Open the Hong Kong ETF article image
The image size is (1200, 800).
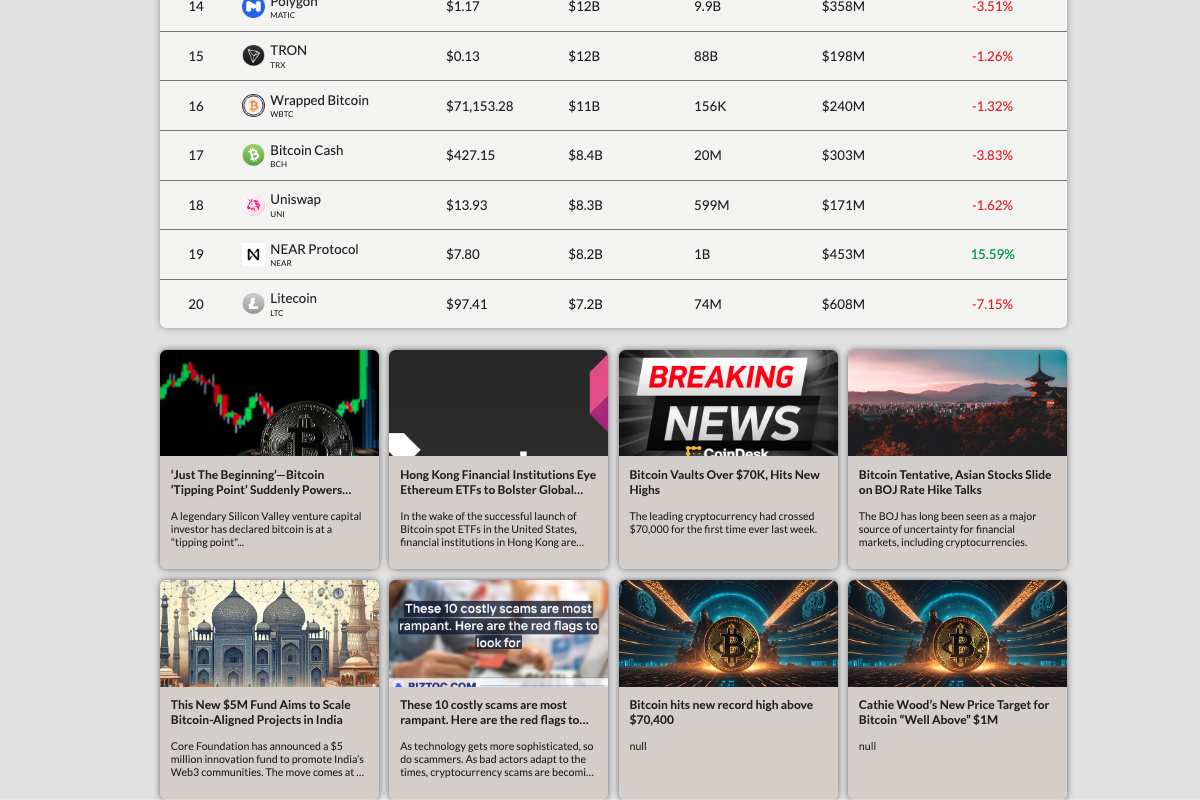[x=498, y=403]
